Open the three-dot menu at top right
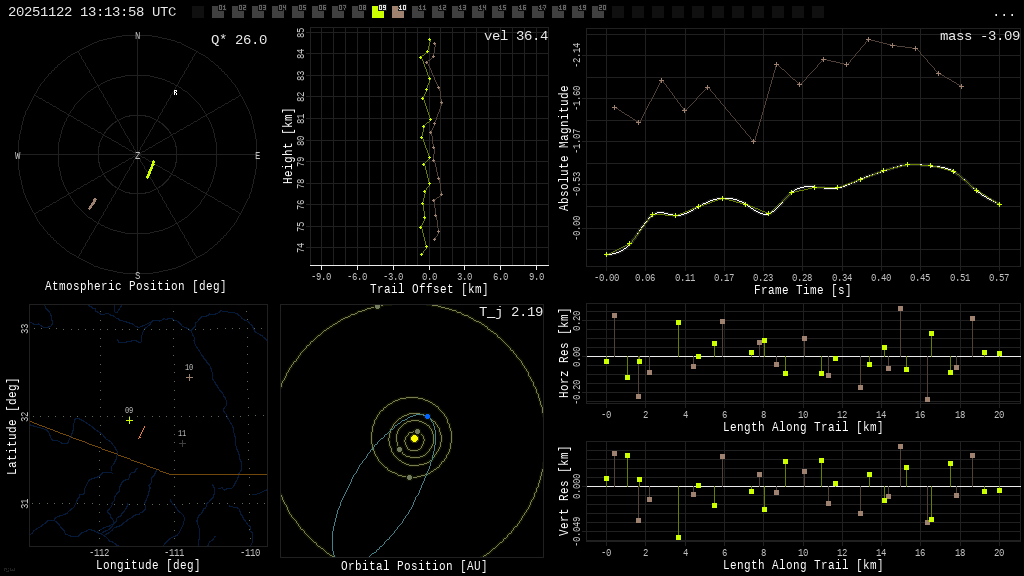The width and height of the screenshot is (1024, 576). tap(1003, 13)
